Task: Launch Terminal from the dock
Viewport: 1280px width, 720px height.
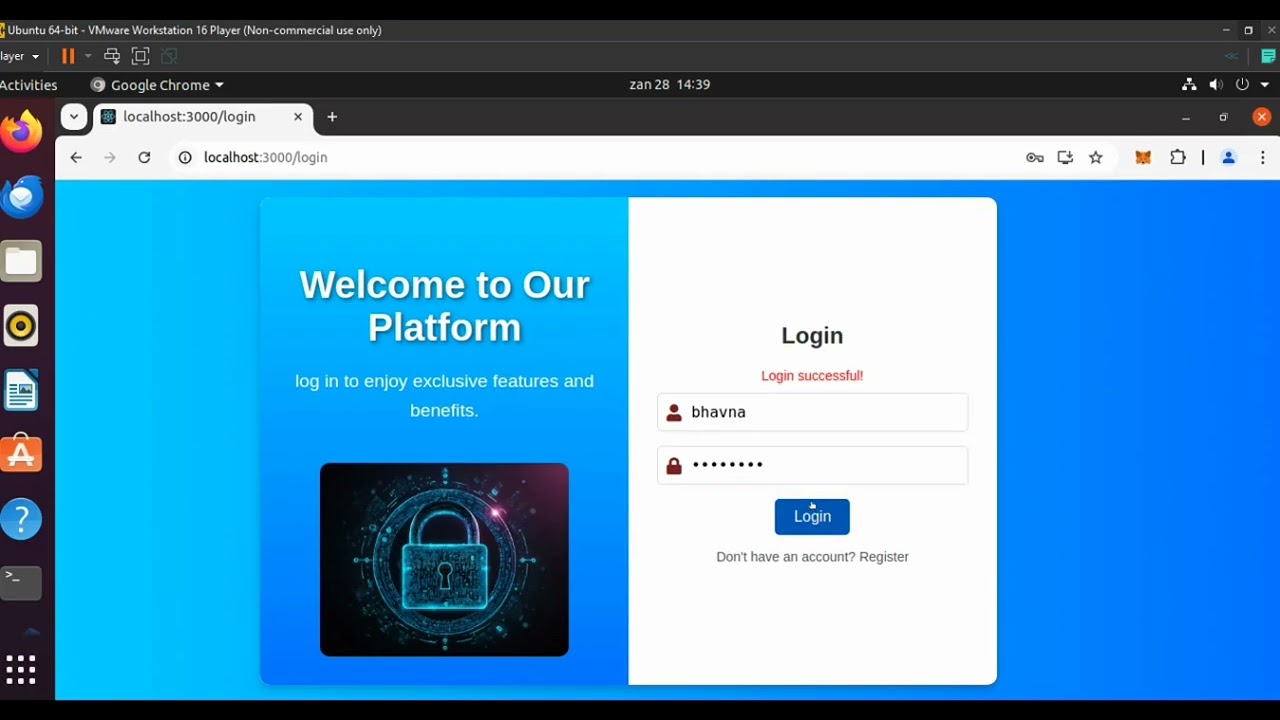Action: pos(21,582)
